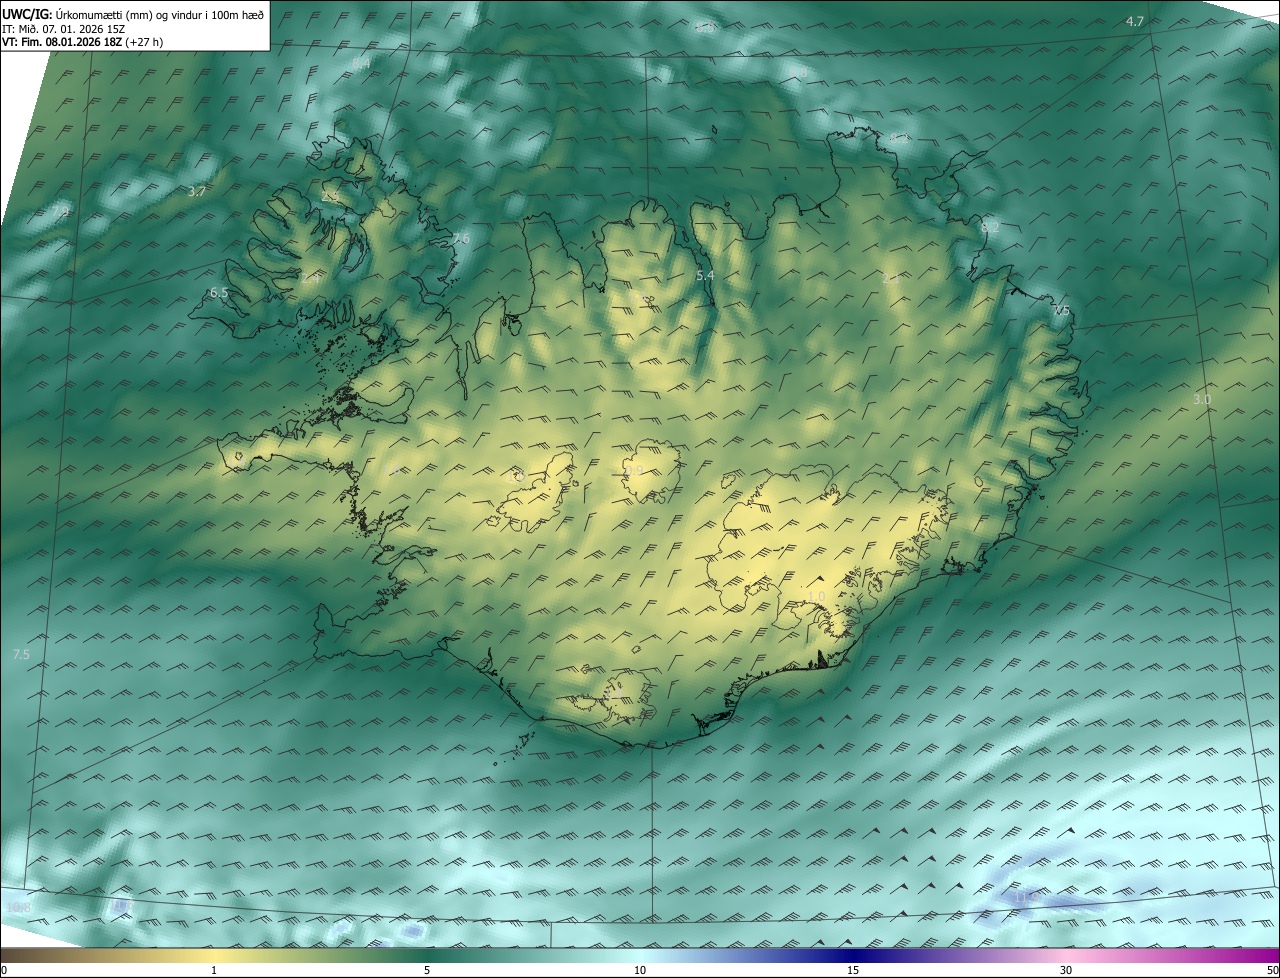Click the 4.7 value label near the top edge
The width and height of the screenshot is (1280, 978).
click(1134, 21)
